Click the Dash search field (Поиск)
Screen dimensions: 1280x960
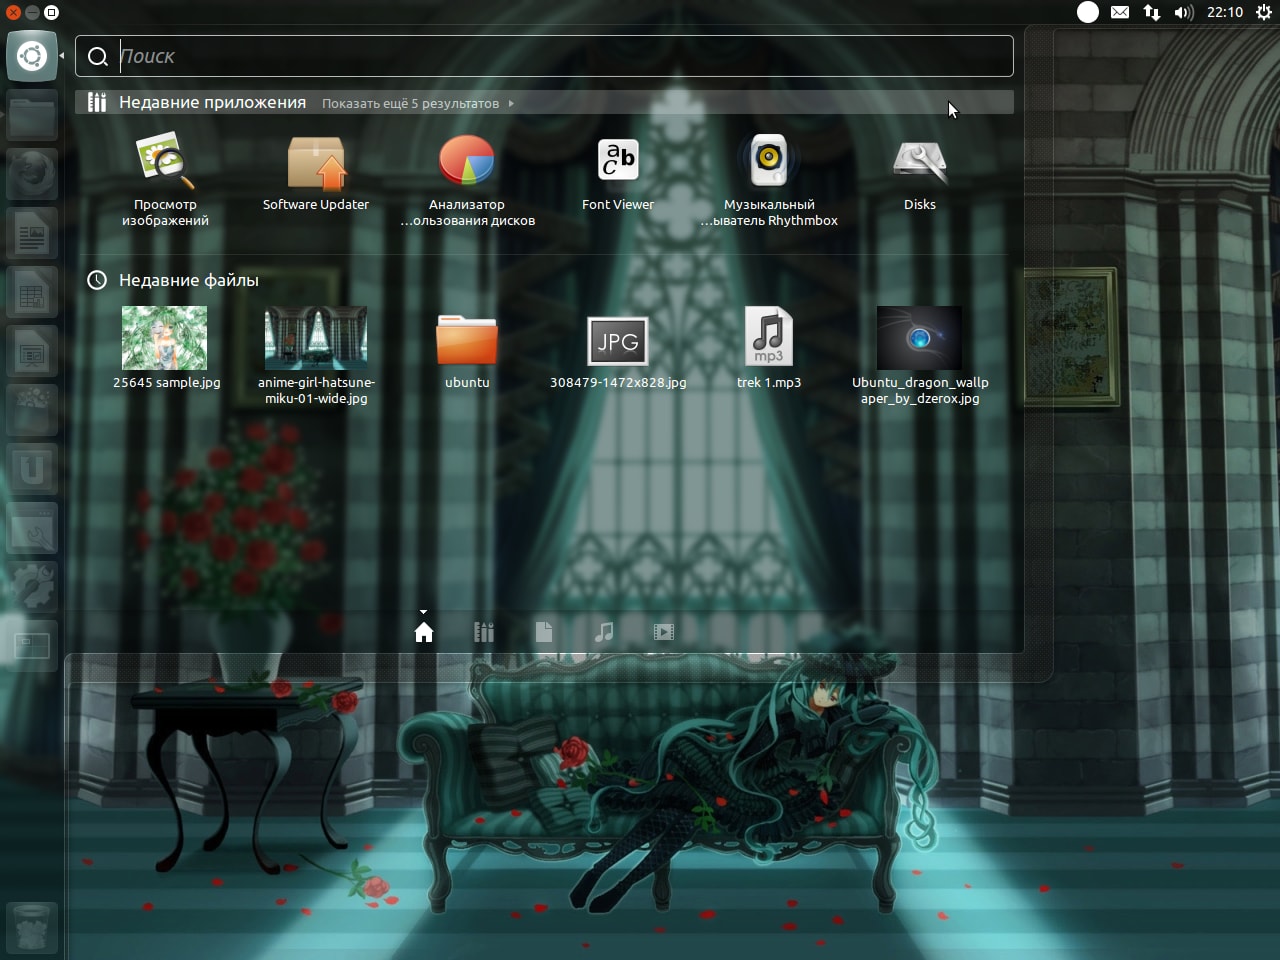tap(545, 56)
